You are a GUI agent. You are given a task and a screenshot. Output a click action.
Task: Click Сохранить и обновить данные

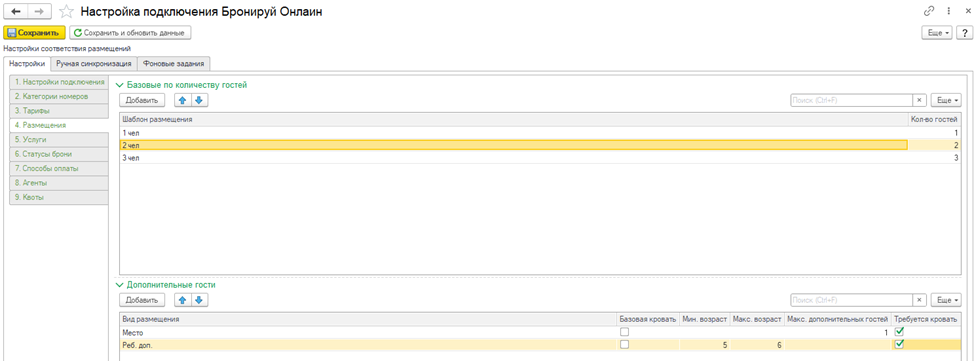[130, 32]
